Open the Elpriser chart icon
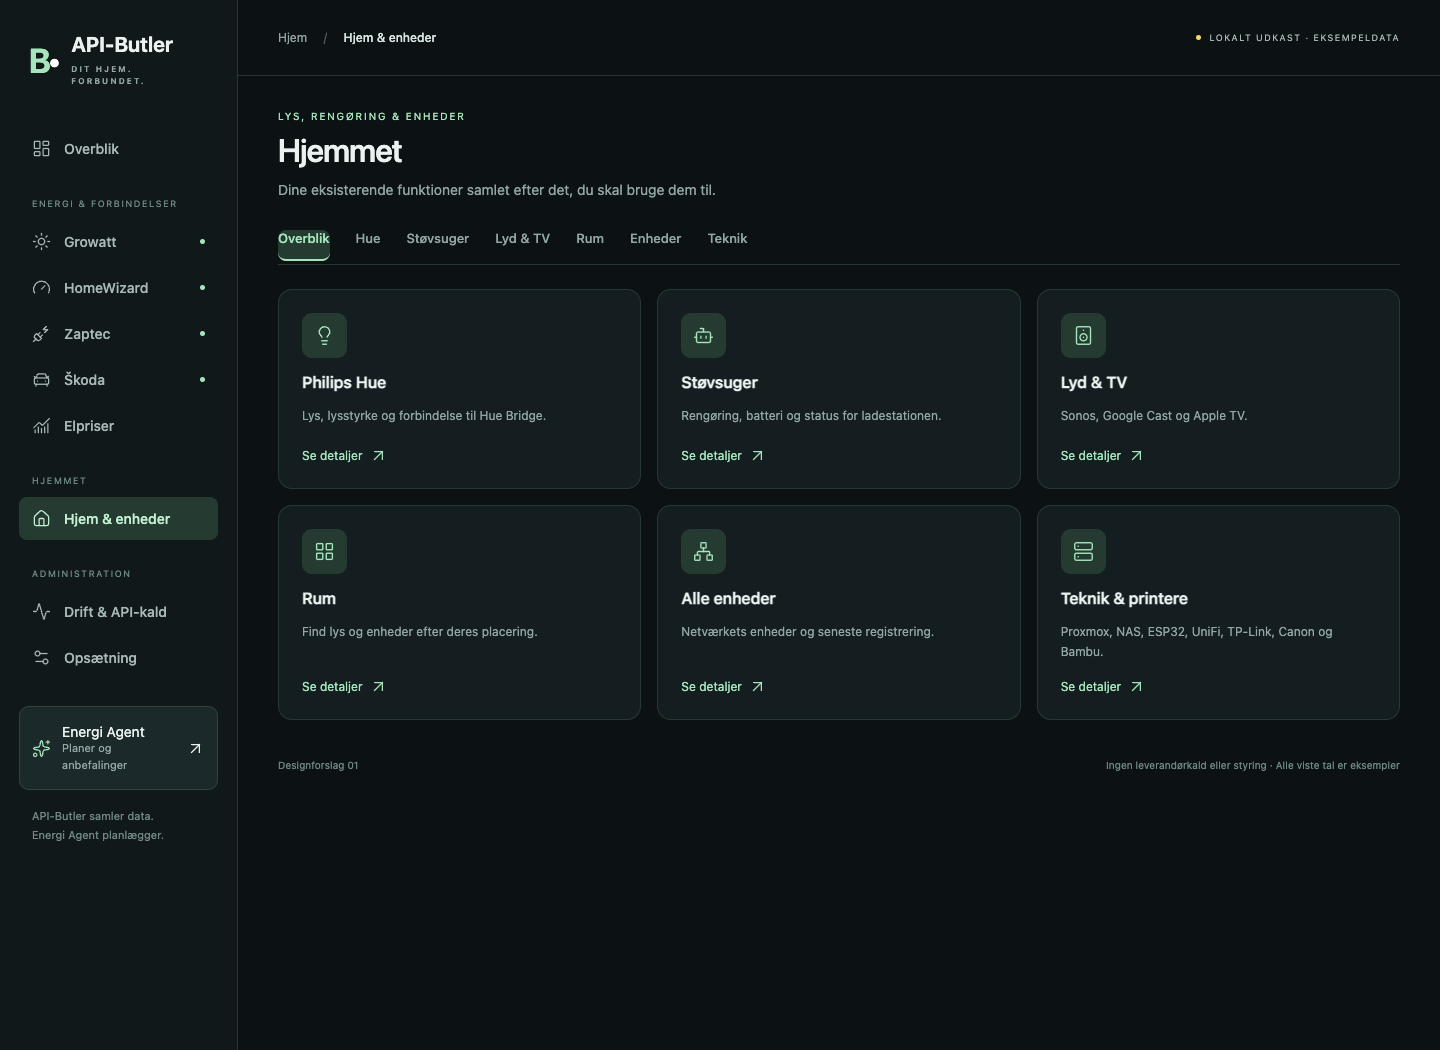The image size is (1440, 1050). (41, 426)
